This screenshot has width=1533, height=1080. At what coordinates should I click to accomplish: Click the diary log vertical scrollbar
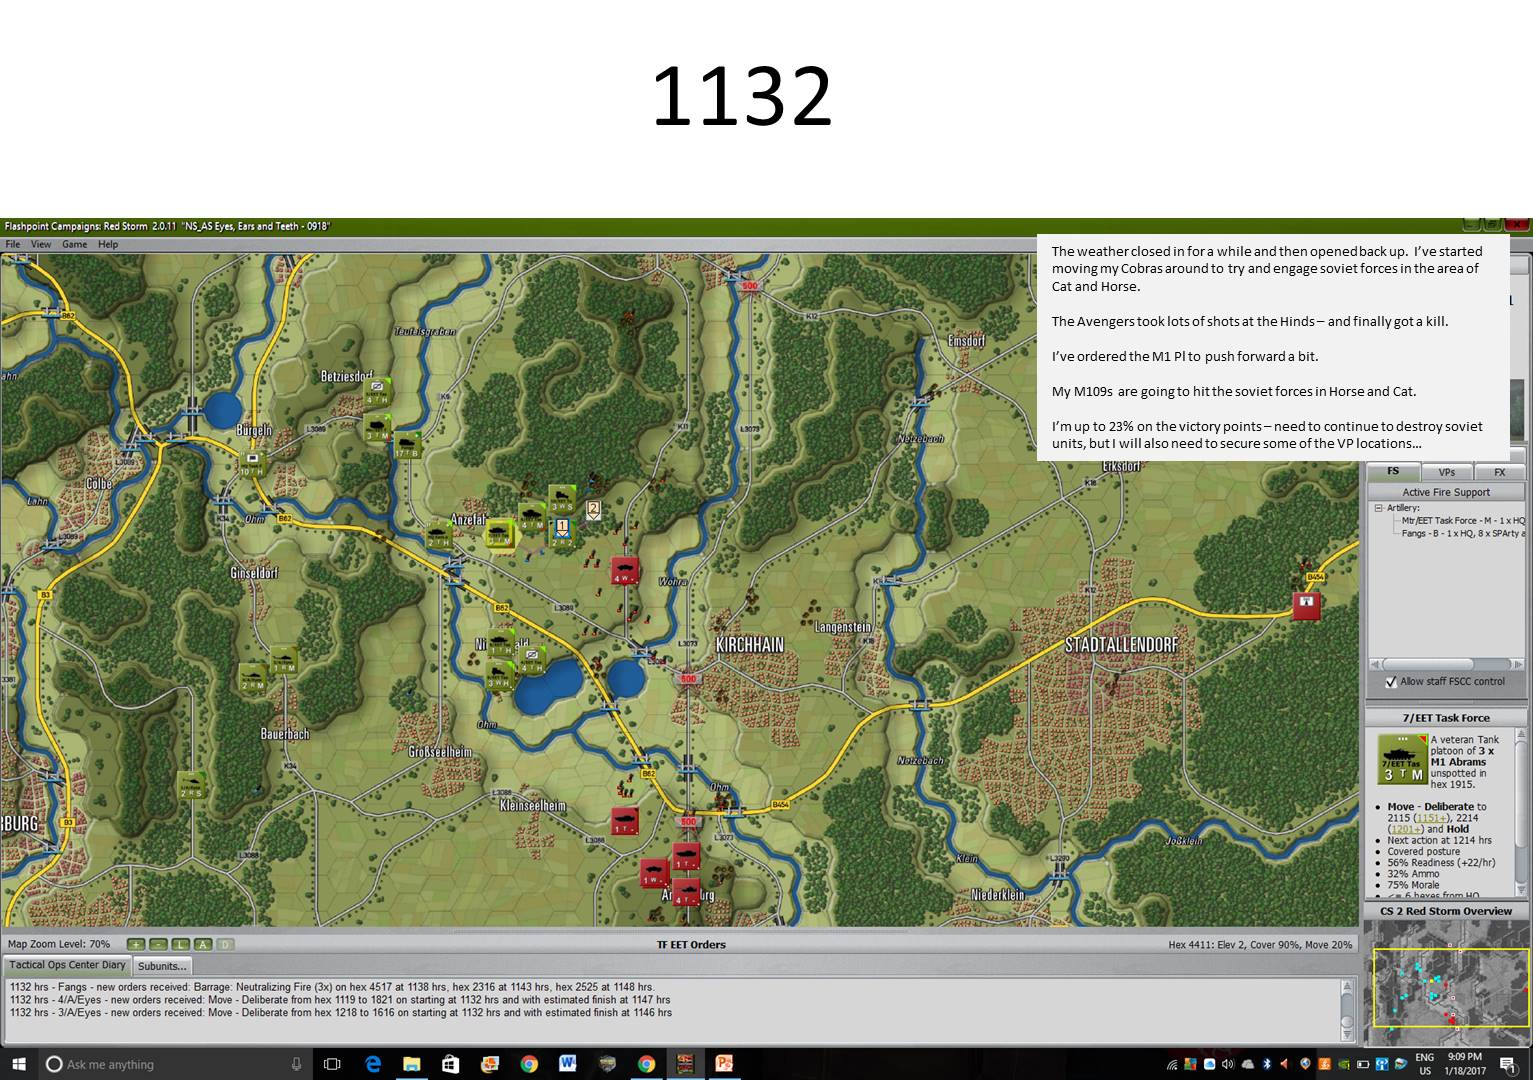(x=1348, y=1010)
